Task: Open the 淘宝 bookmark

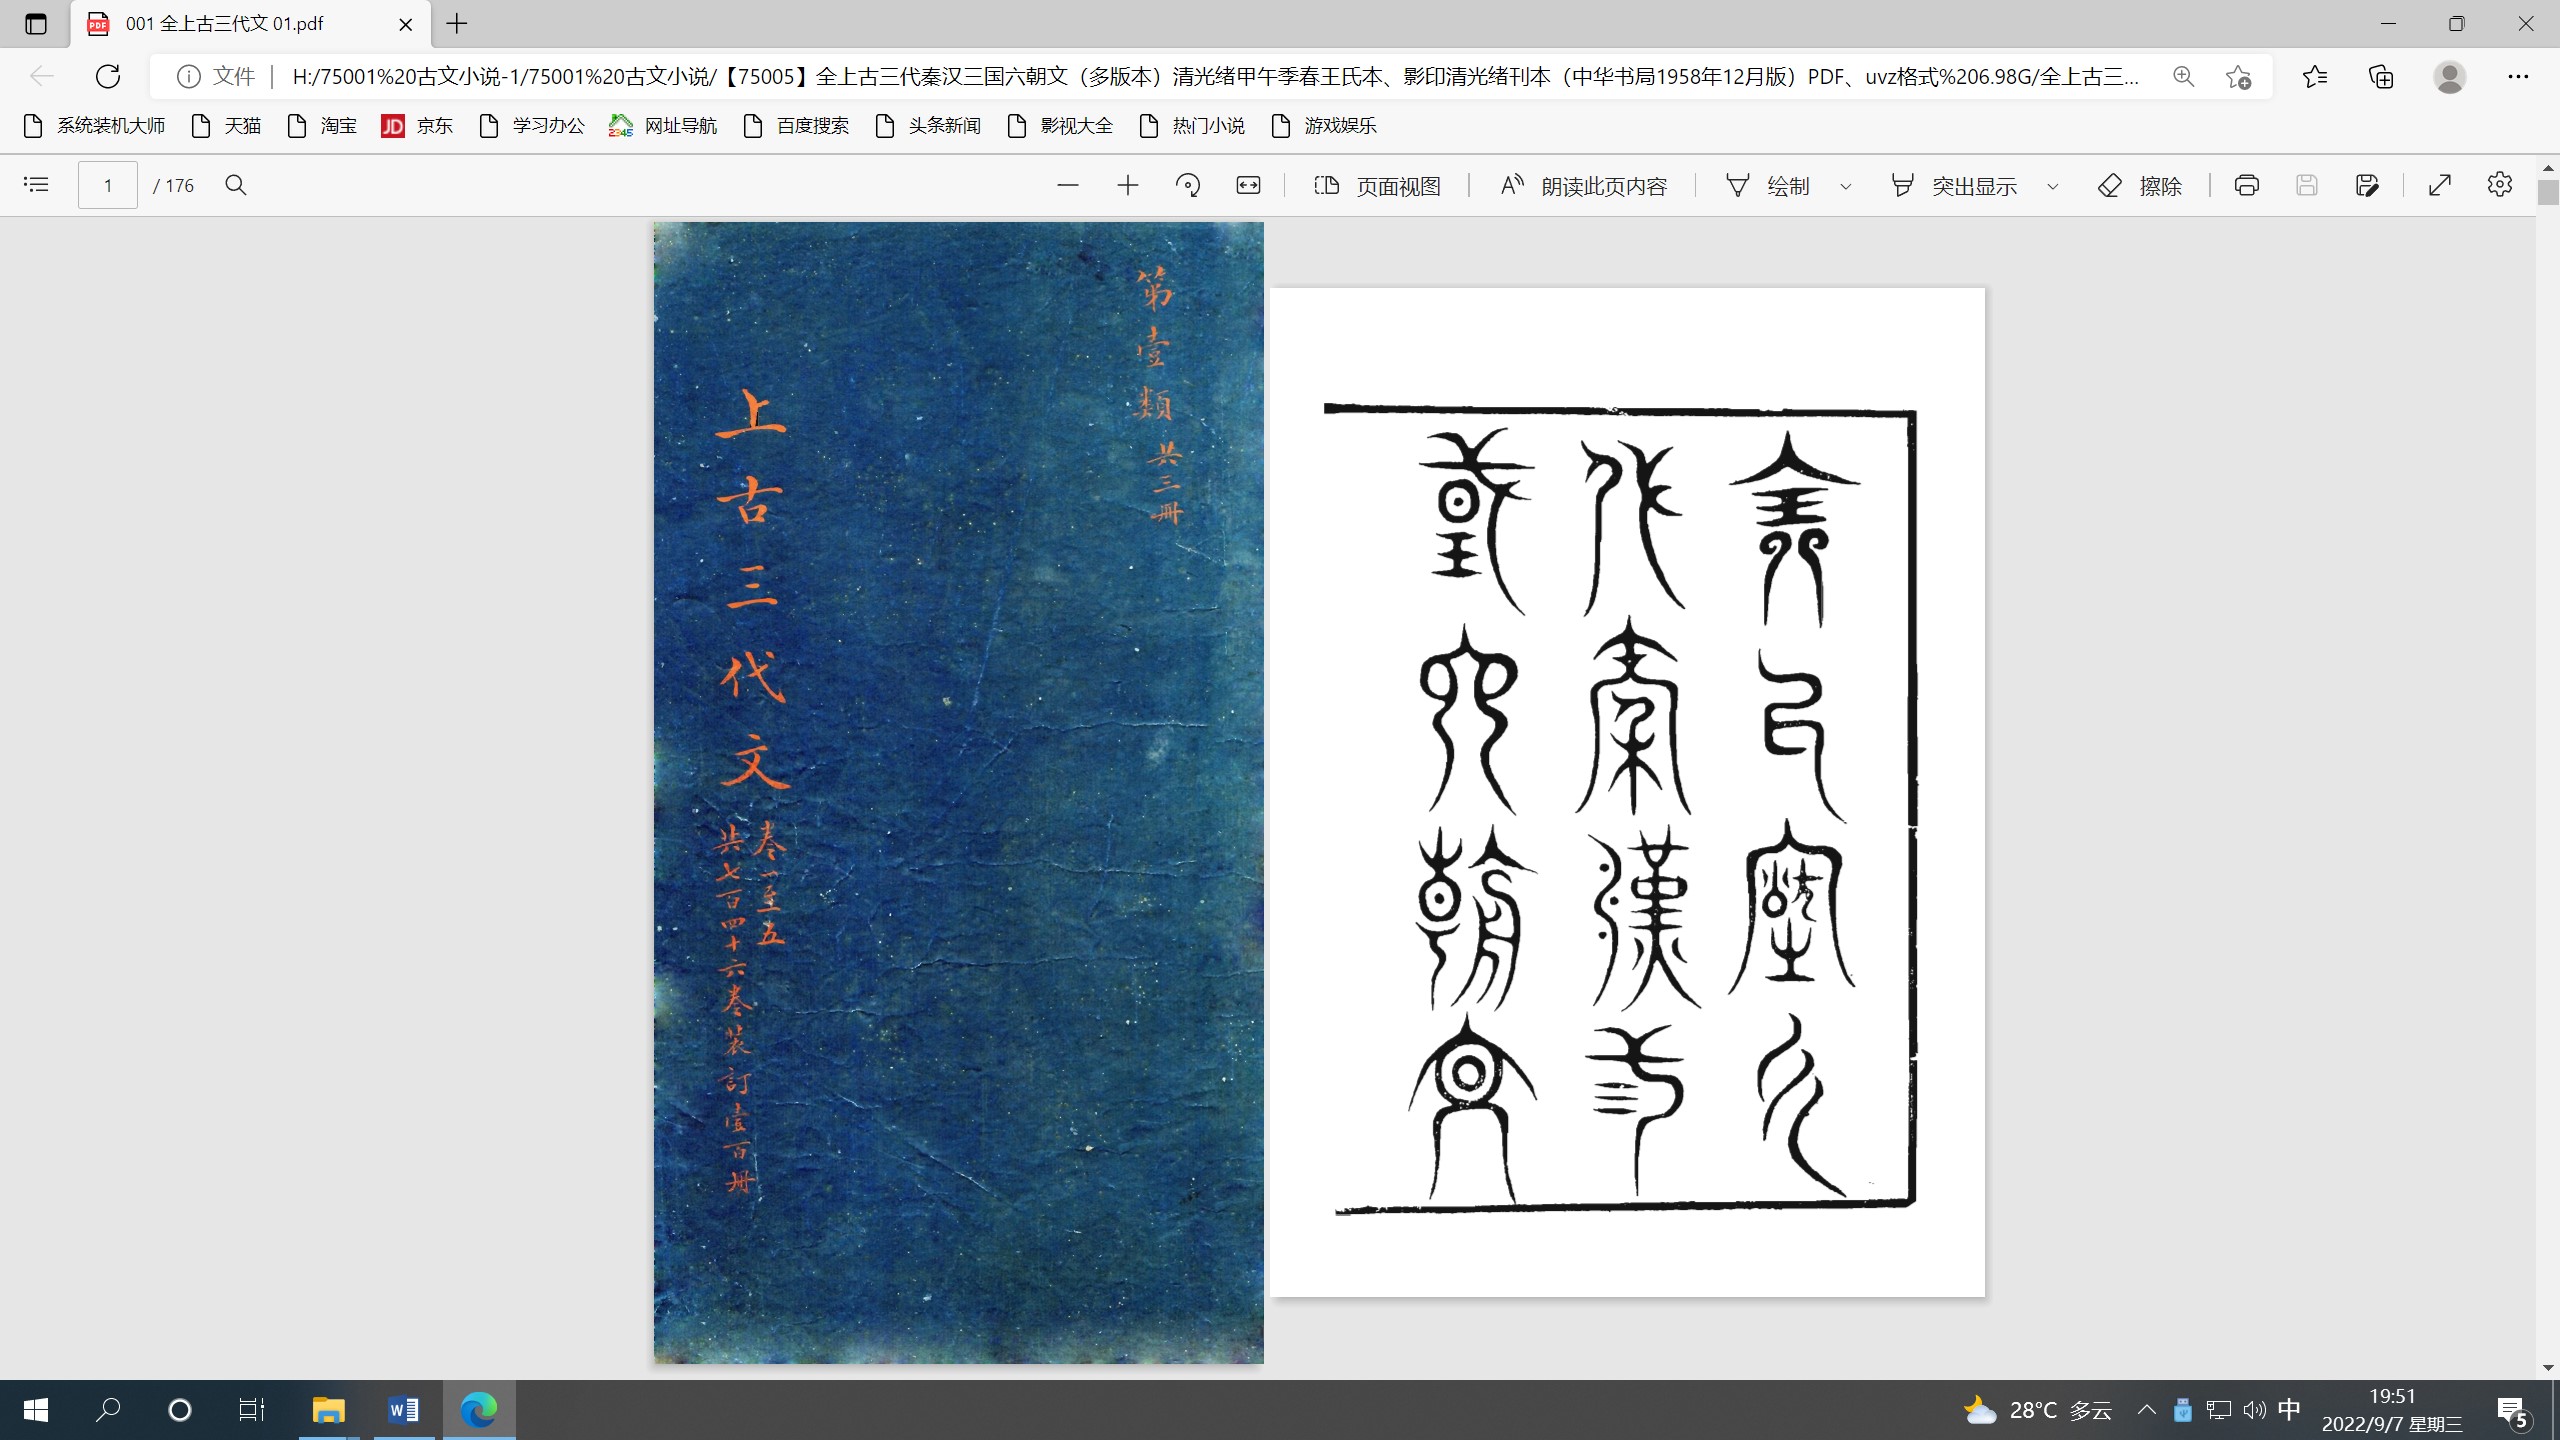Action: (x=322, y=126)
